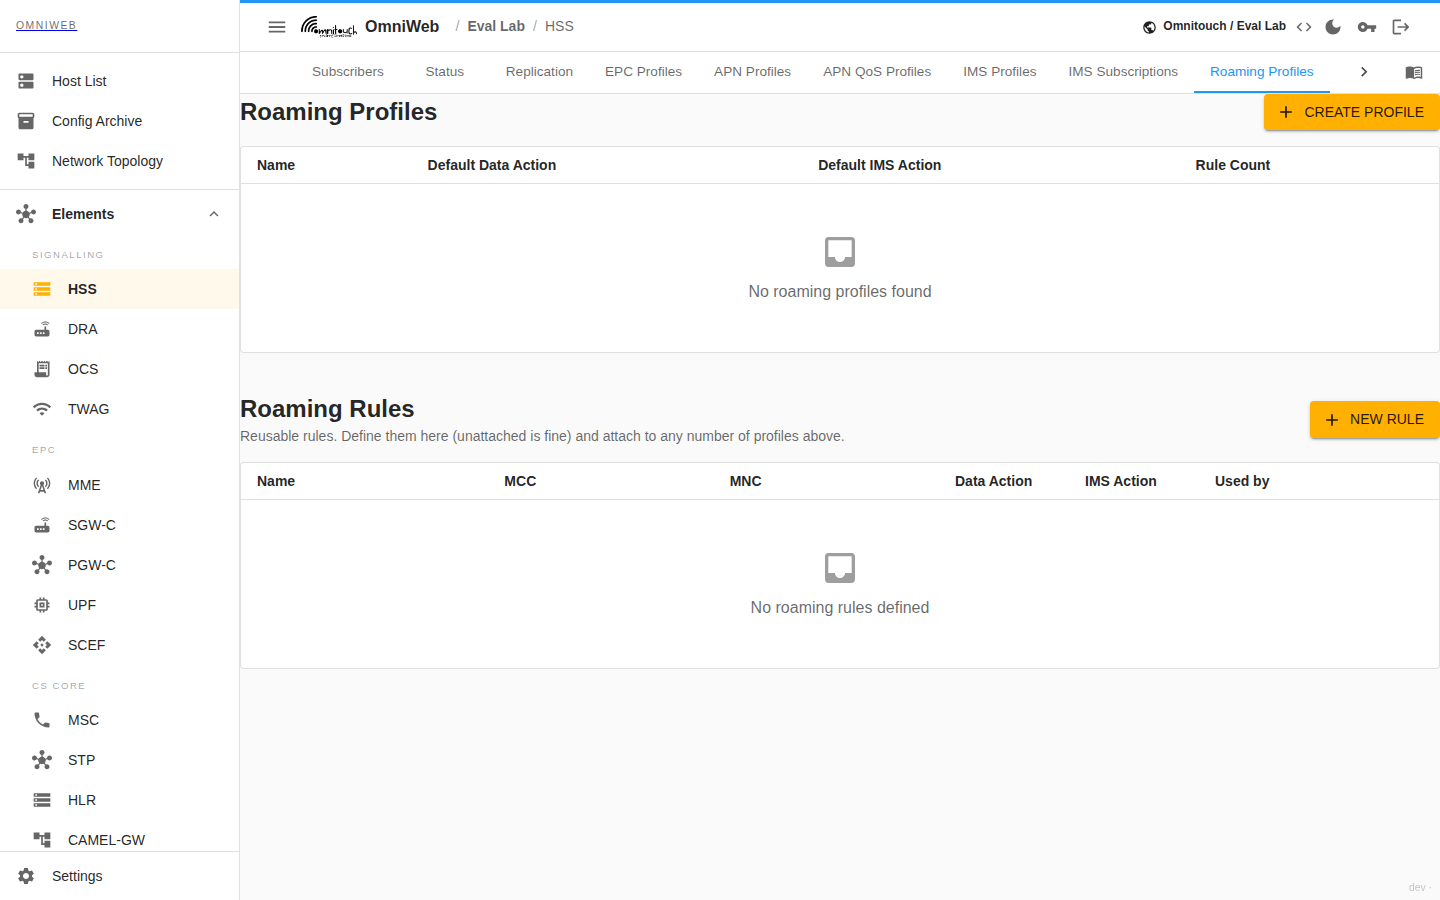
Task: Click the logout icon
Action: click(1401, 27)
